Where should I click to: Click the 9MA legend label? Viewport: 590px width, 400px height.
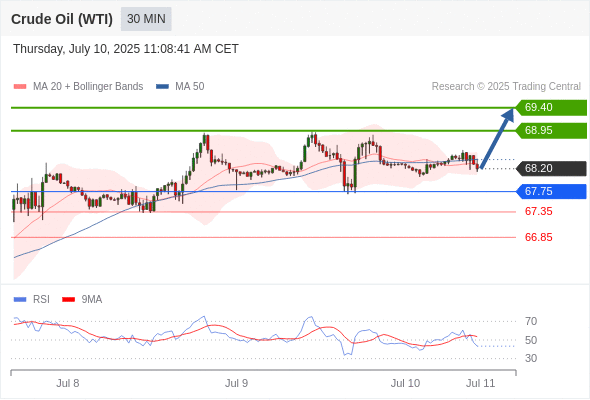tap(92, 300)
